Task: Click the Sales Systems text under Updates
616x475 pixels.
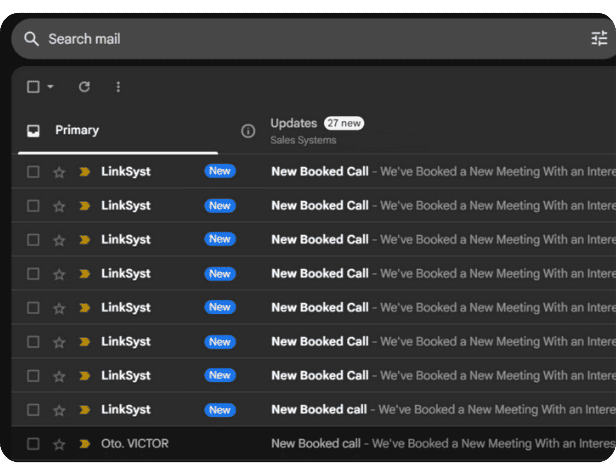Action: click(303, 140)
